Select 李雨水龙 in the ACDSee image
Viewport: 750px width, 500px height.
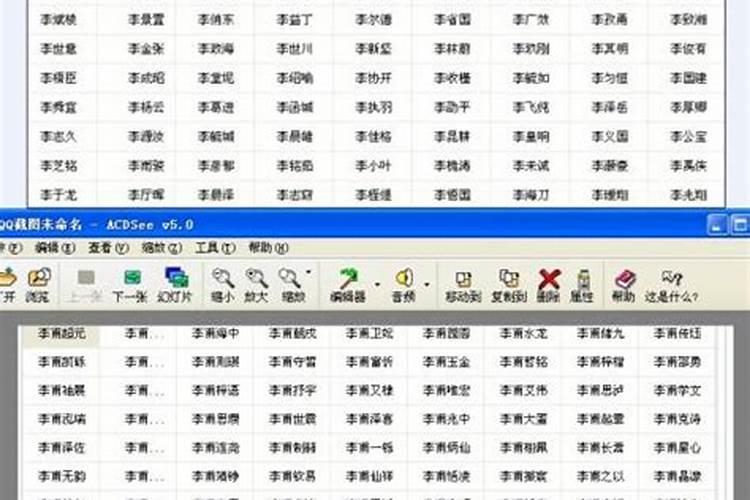523,333
